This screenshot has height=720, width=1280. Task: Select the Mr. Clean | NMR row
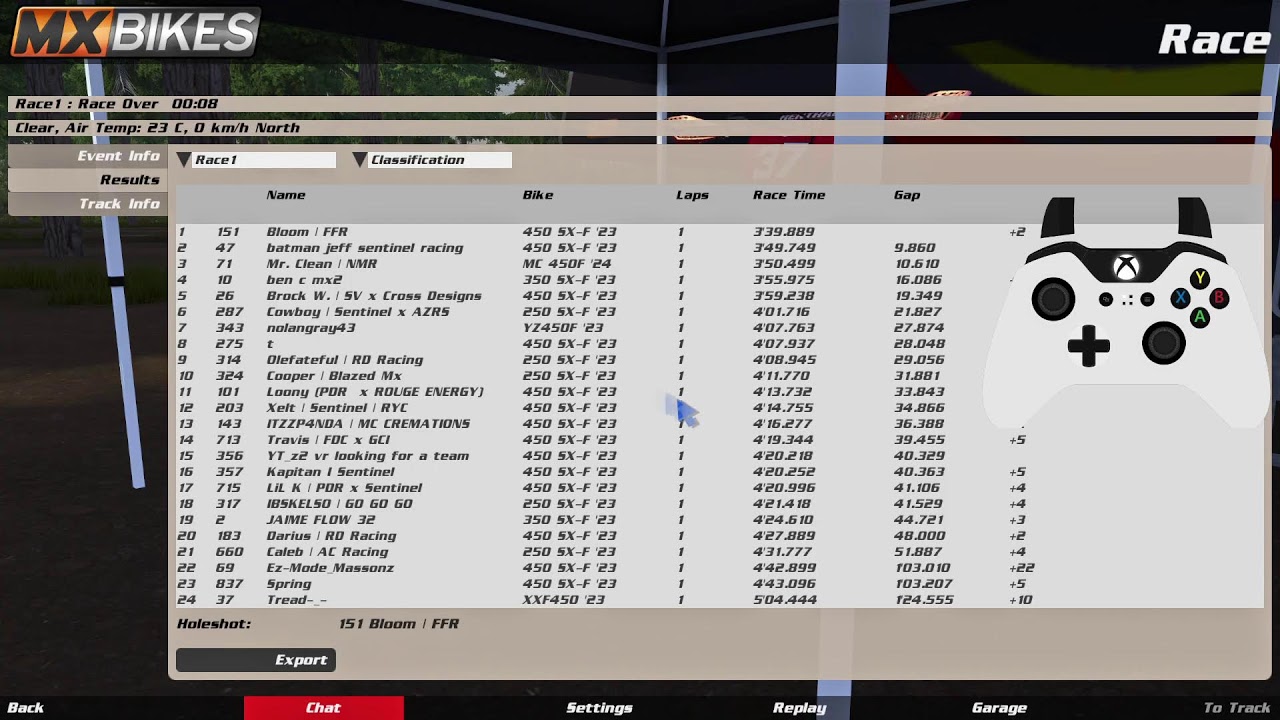(720, 264)
